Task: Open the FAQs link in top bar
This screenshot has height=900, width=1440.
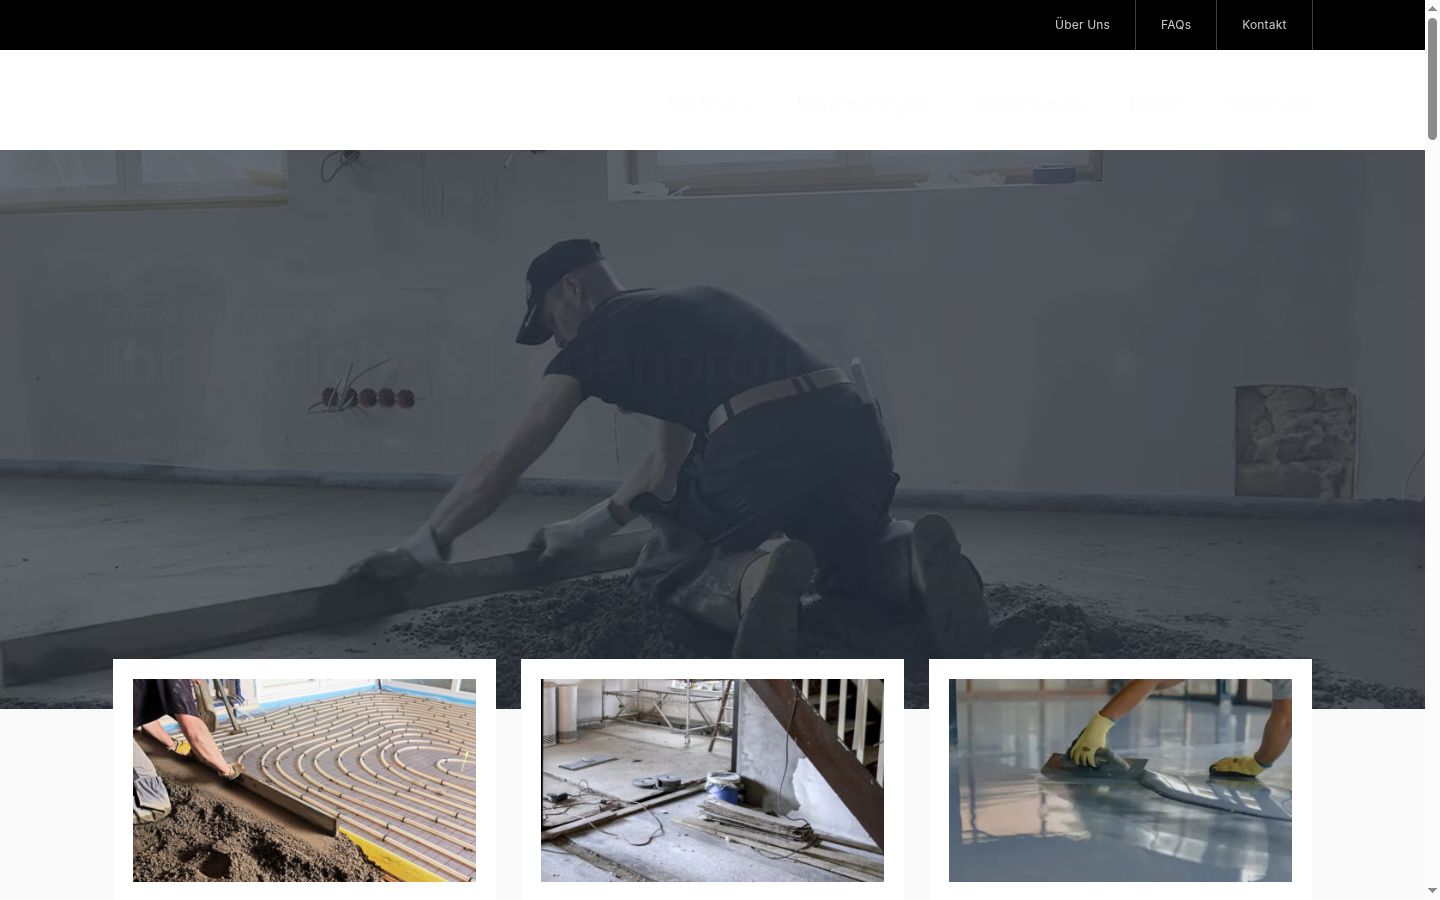Action: [1176, 25]
